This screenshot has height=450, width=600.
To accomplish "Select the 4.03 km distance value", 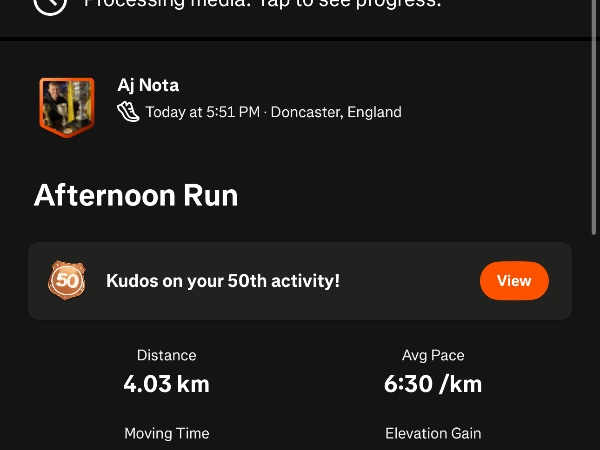I will click(x=166, y=383).
